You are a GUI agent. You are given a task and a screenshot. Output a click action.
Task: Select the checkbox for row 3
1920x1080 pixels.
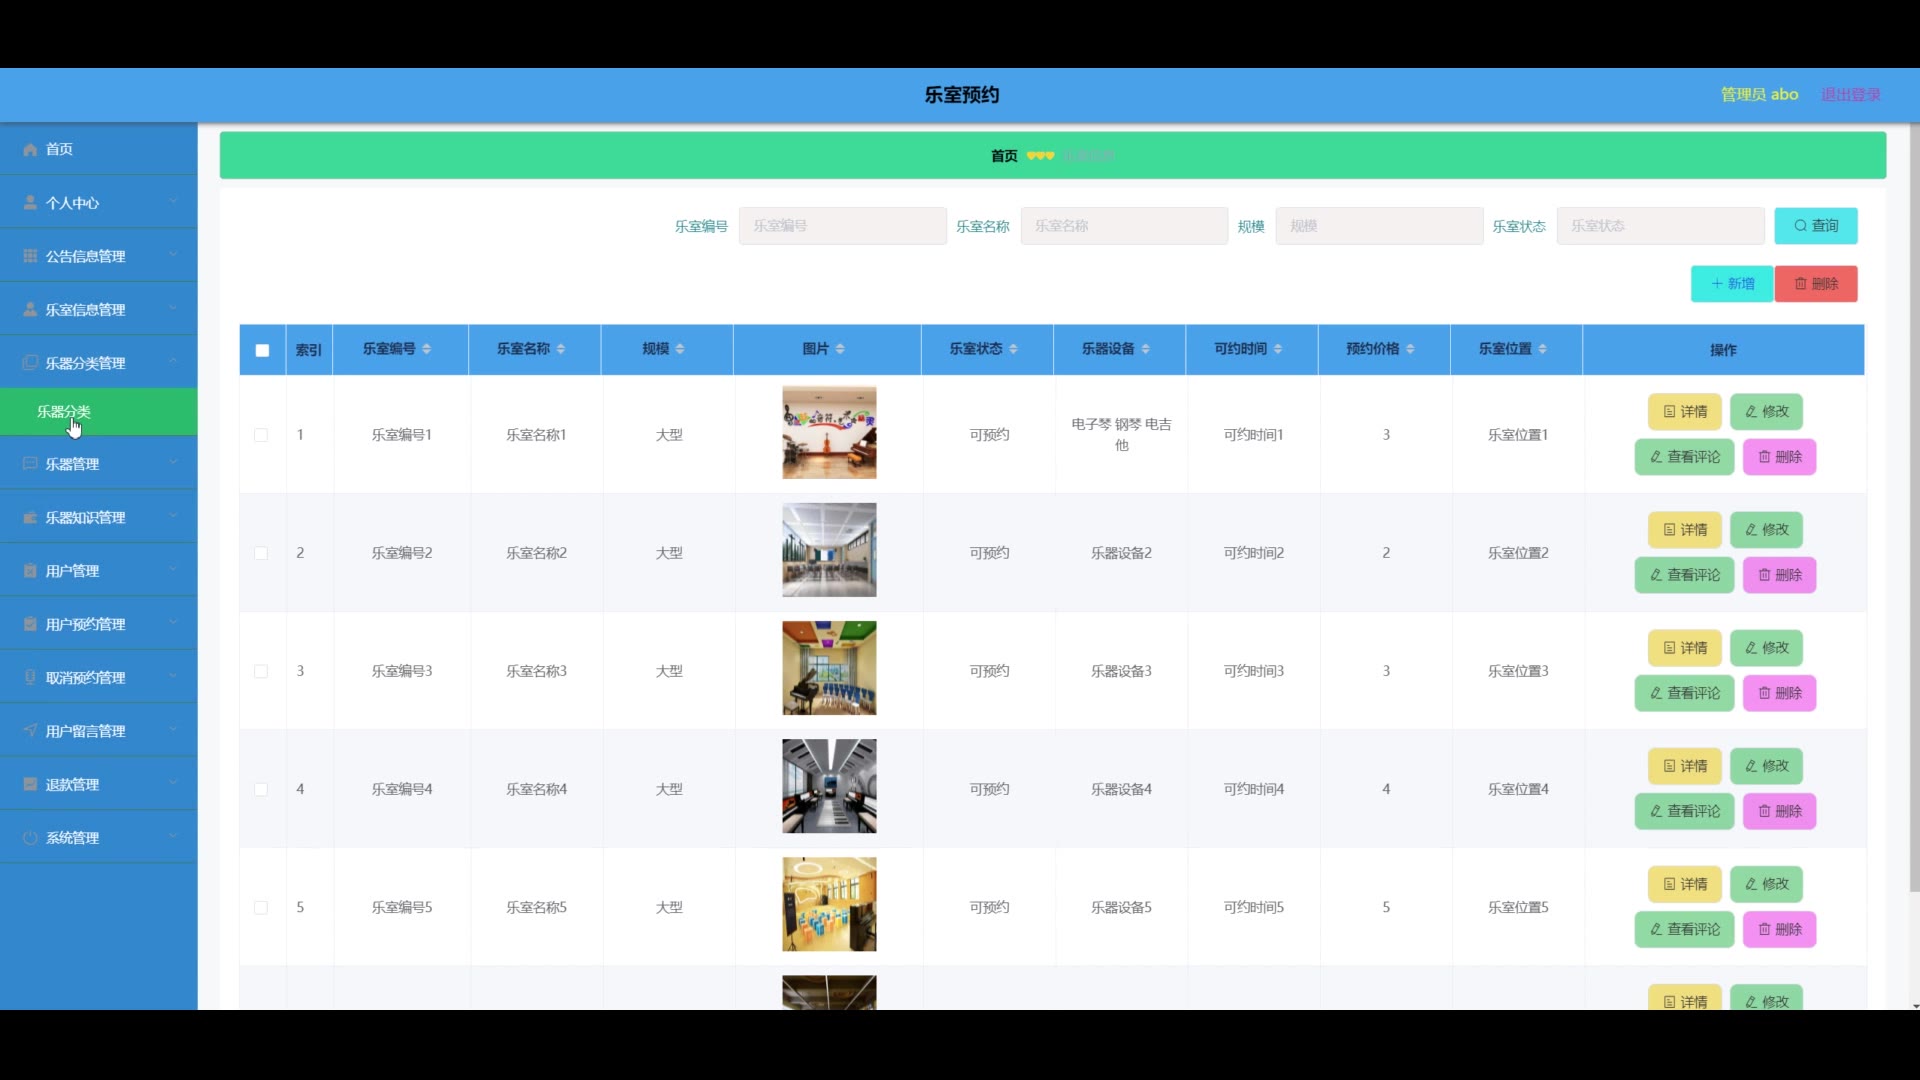261,671
